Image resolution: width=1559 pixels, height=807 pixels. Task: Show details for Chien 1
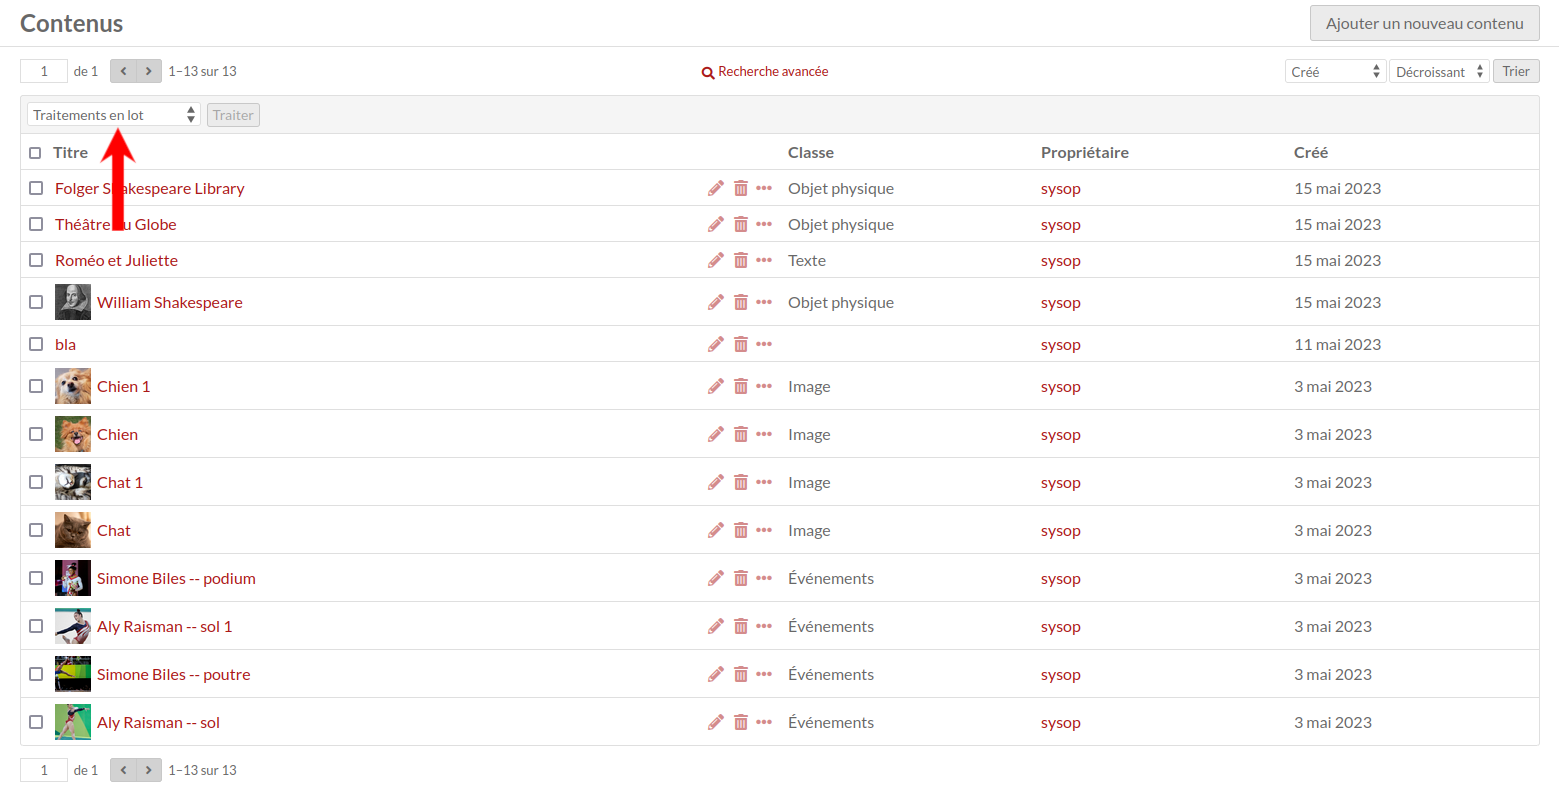pyautogui.click(x=764, y=386)
